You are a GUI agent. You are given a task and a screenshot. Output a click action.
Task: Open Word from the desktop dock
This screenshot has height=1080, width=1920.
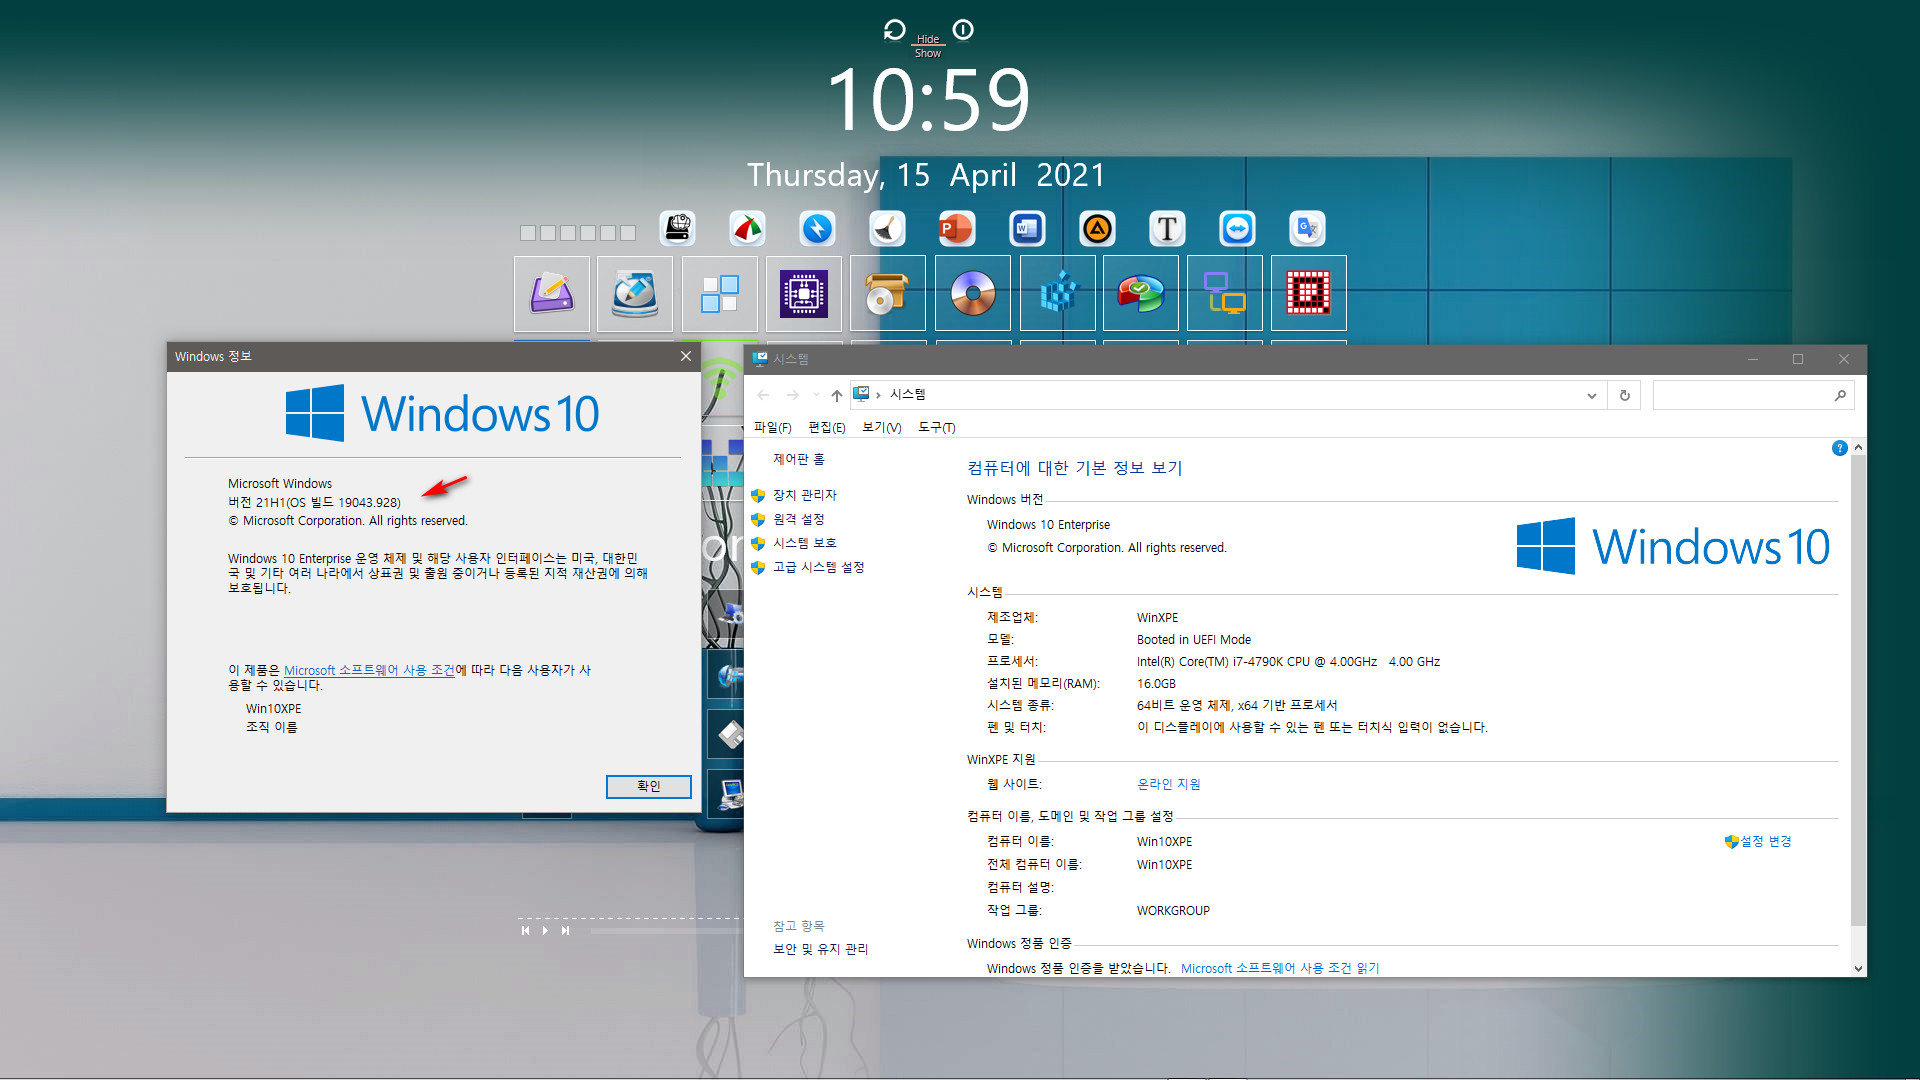(1027, 228)
